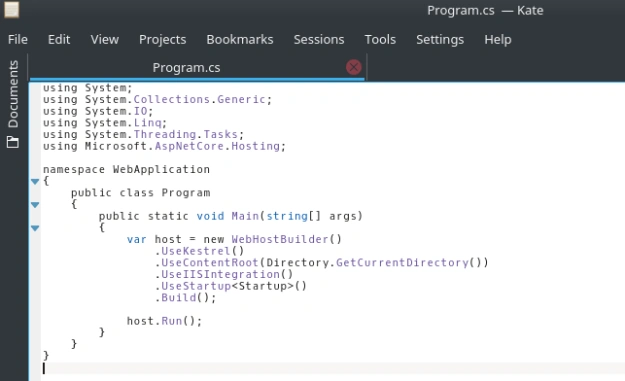The width and height of the screenshot is (625, 381).
Task: Open the Help menu
Action: (498, 40)
